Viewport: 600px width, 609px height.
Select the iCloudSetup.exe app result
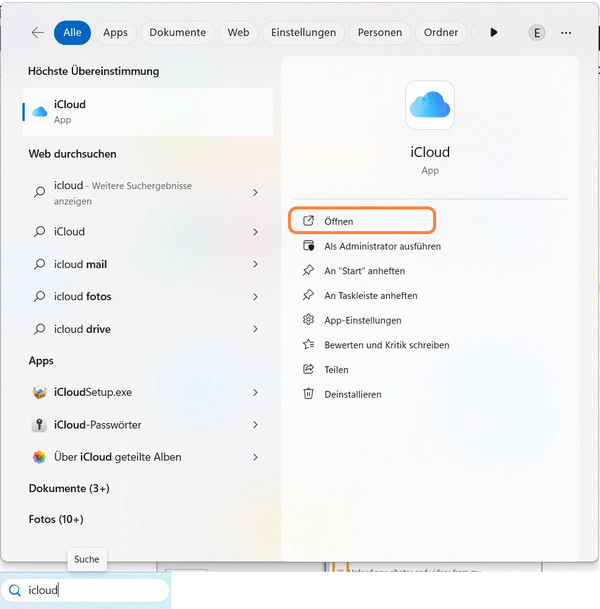[148, 392]
